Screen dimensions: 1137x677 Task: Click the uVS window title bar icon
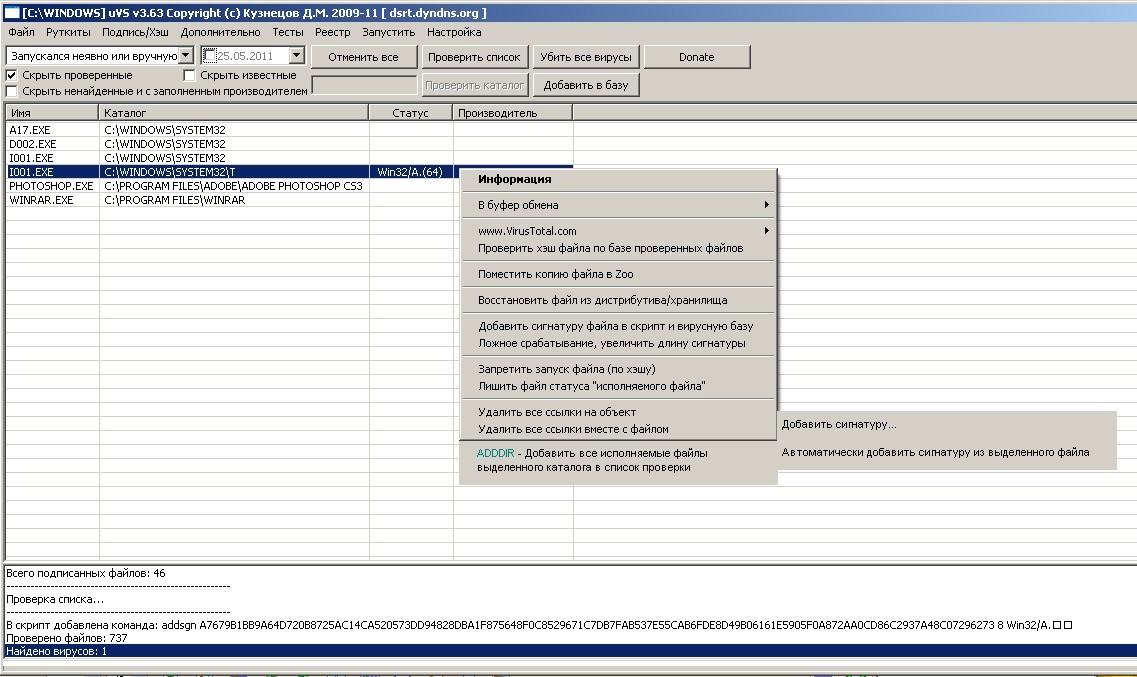[x=11, y=12]
